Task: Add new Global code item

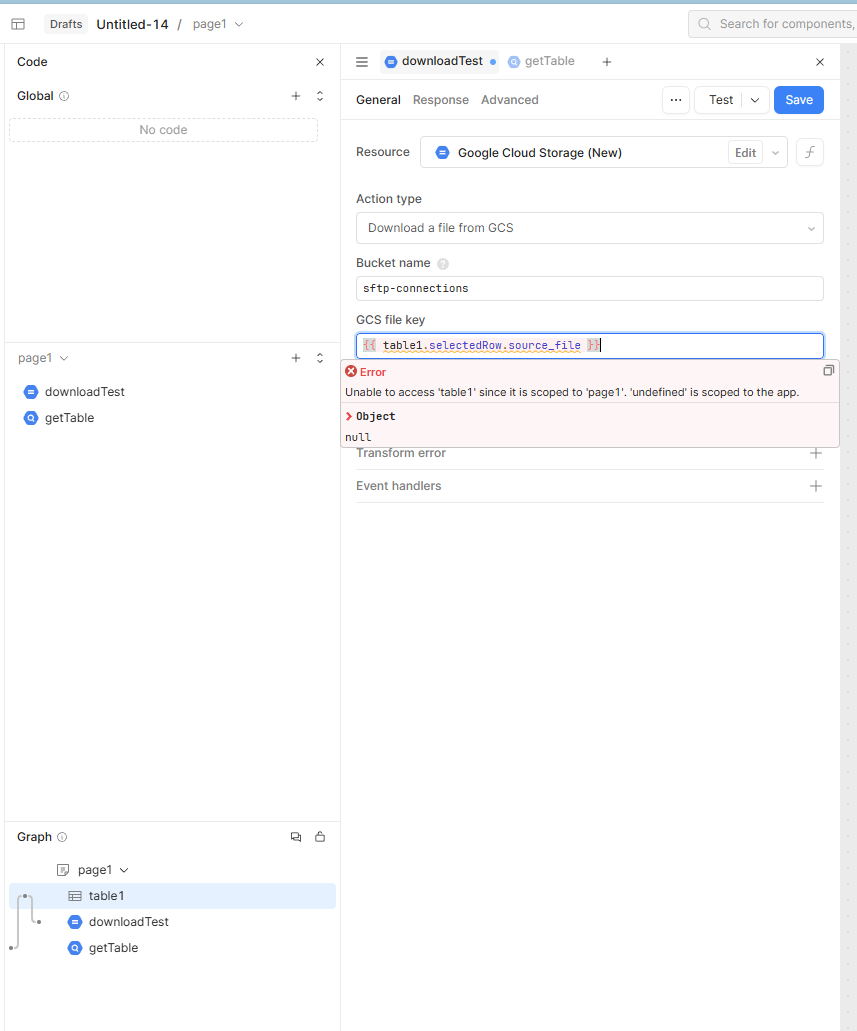Action: click(x=295, y=96)
